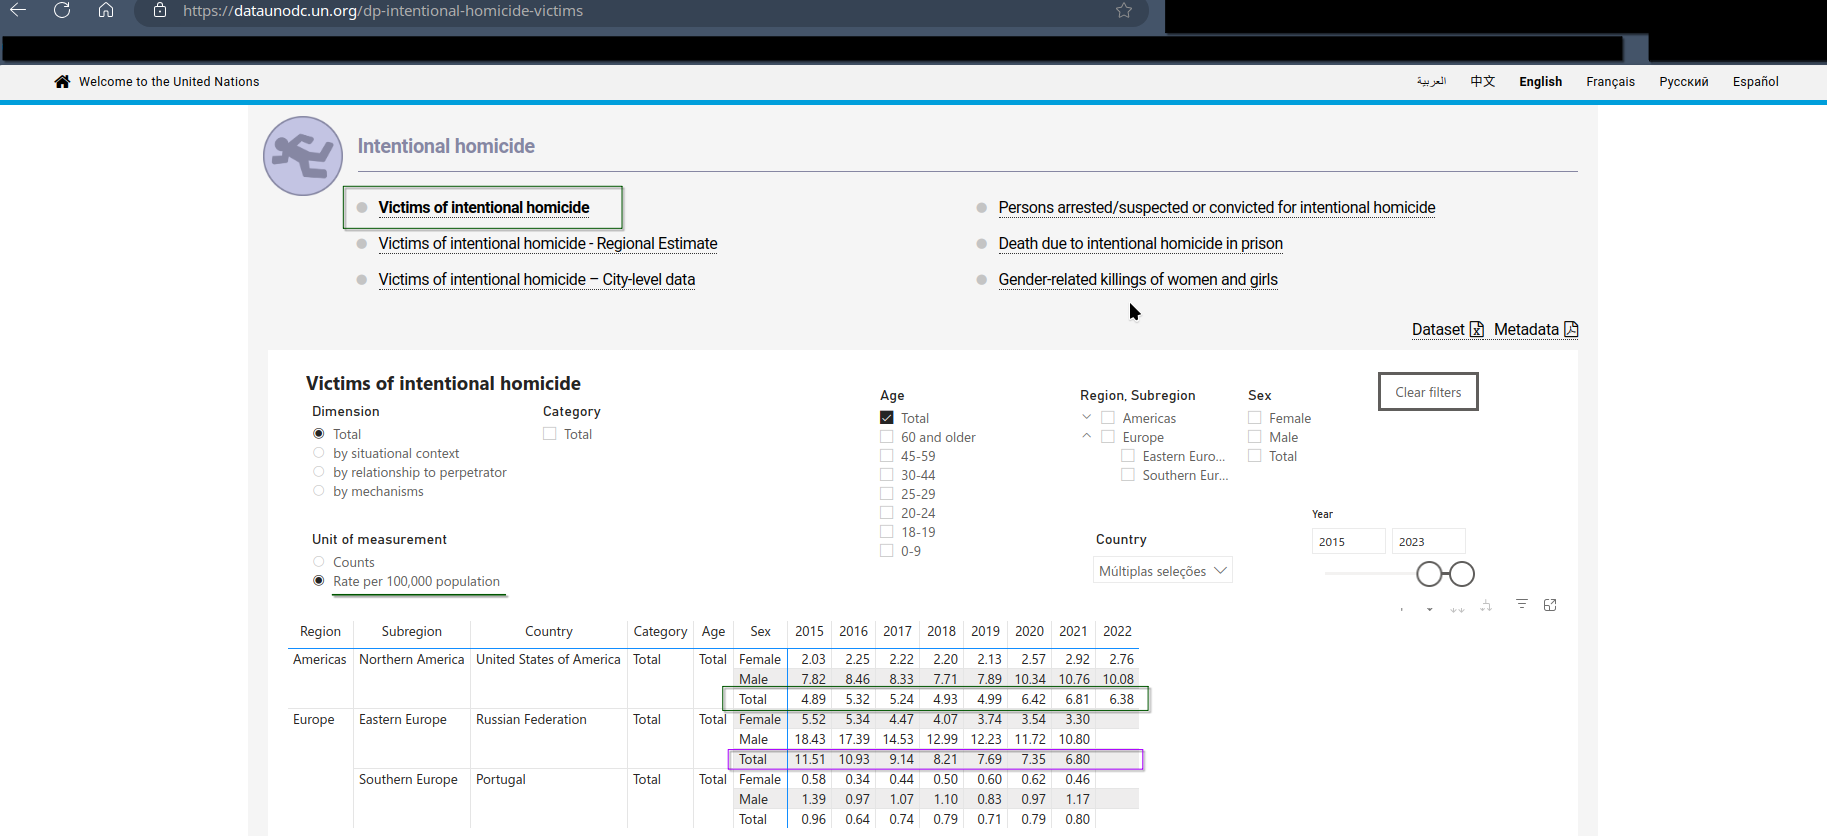Screen dimensions: 1827x836
Task: Uncheck the Age Total checkbox
Action: point(887,418)
